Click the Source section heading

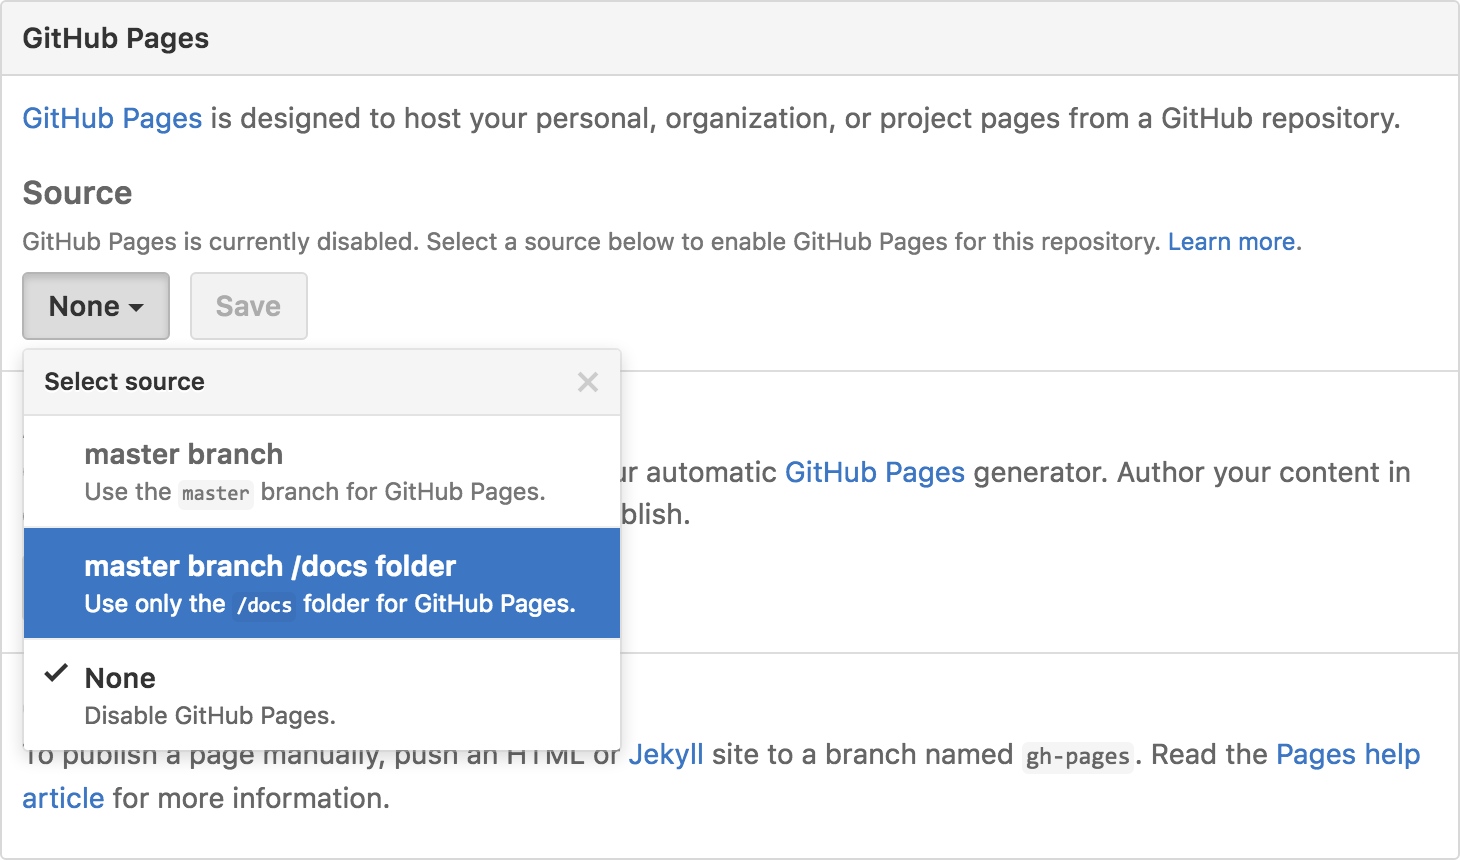(x=77, y=193)
